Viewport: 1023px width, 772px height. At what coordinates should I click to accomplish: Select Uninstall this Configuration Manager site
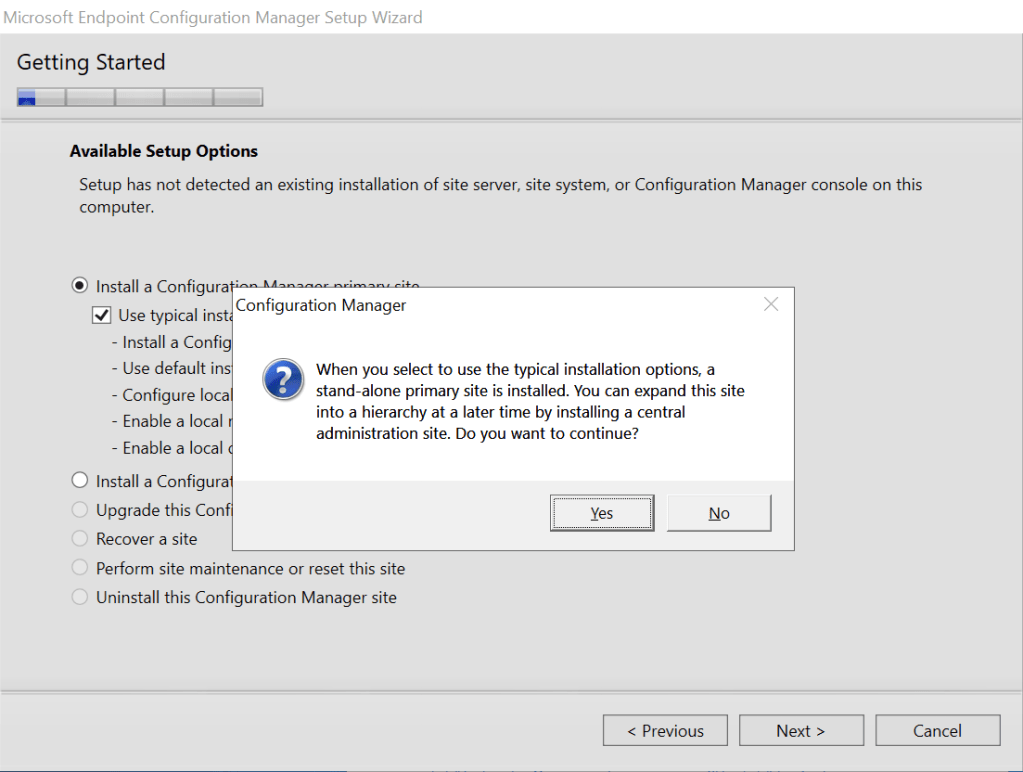click(x=80, y=597)
